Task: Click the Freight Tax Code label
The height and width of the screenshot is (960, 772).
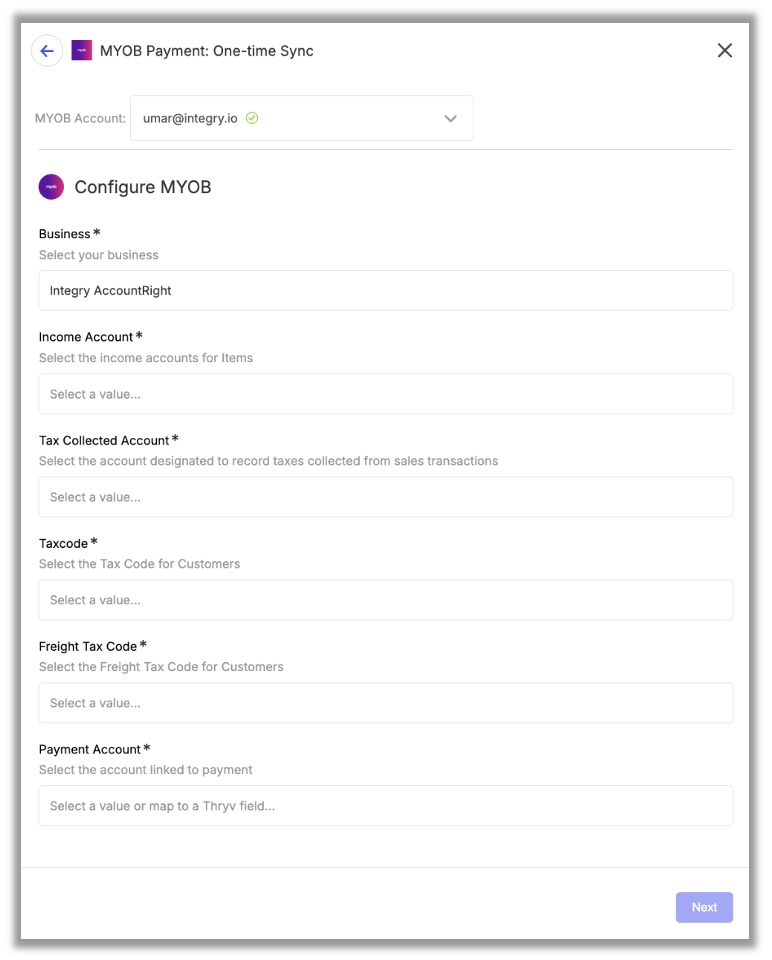Action: coord(88,647)
